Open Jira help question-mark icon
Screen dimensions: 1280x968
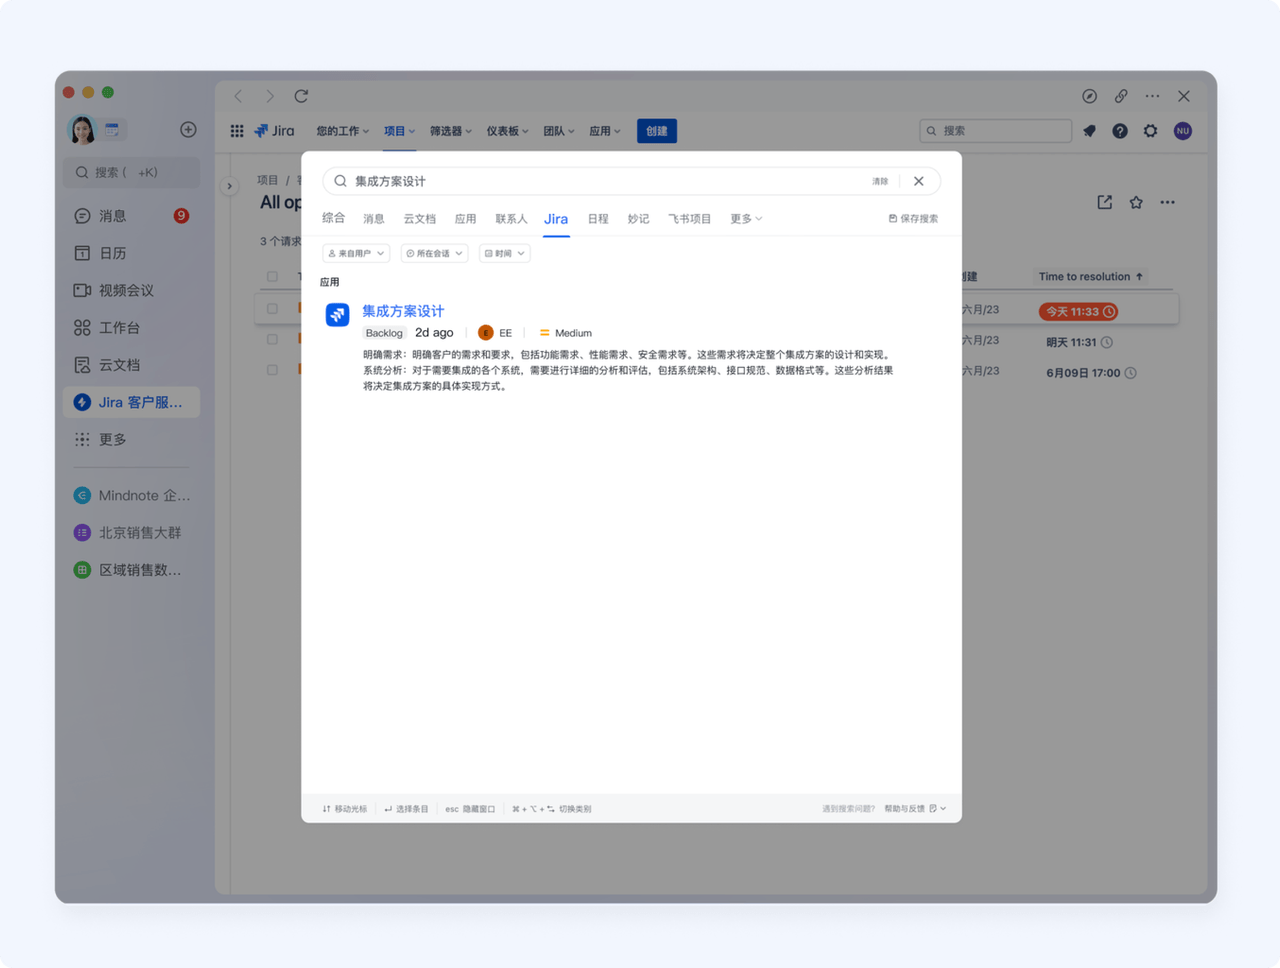coord(1120,131)
